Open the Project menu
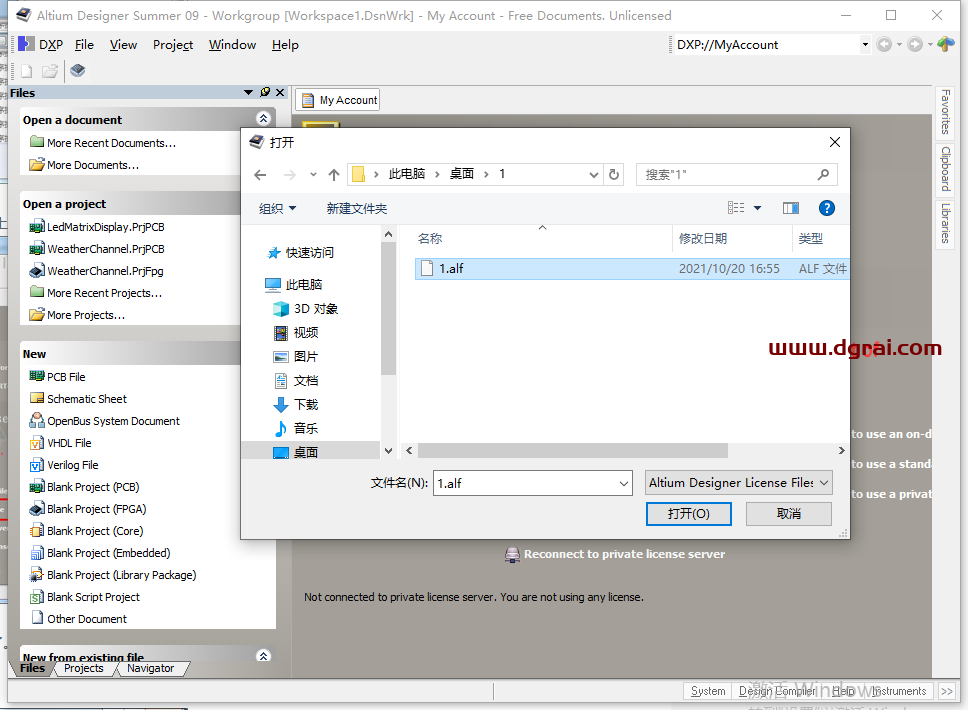 [173, 45]
